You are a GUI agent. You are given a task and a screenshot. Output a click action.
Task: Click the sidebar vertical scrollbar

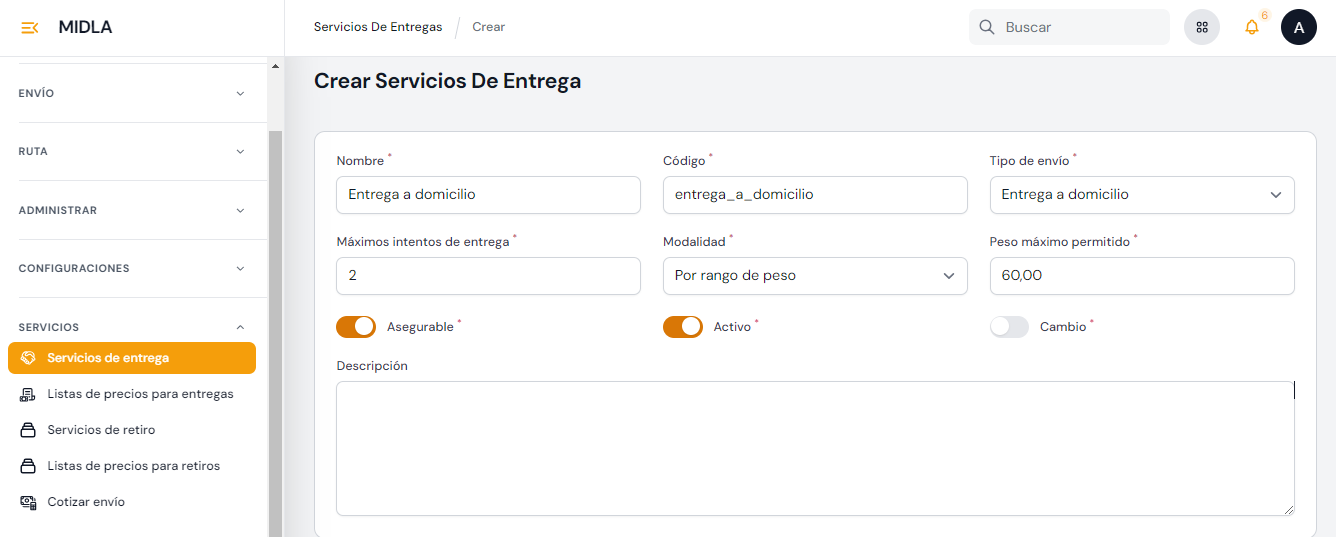(275, 334)
